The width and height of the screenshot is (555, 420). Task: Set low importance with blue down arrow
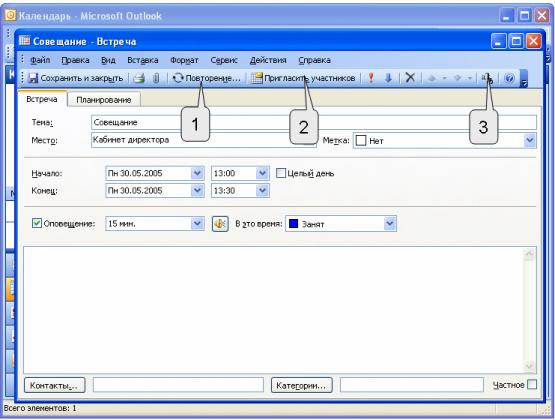coord(388,78)
